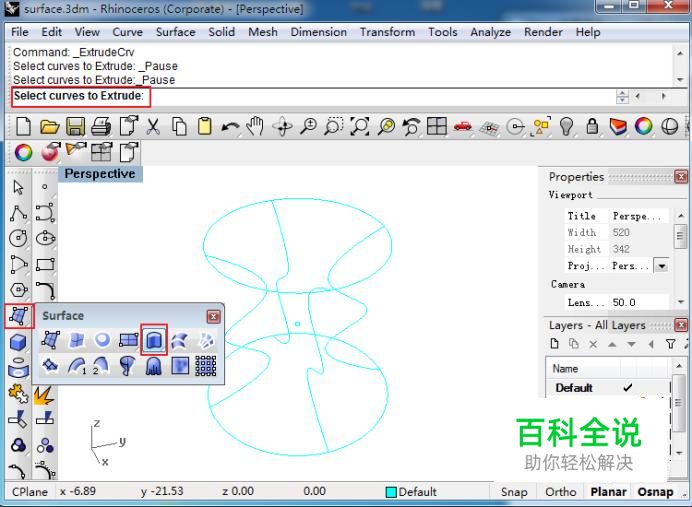Image resolution: width=692 pixels, height=507 pixels.
Task: Open the Projection dropdown arrow
Action: 662,266
